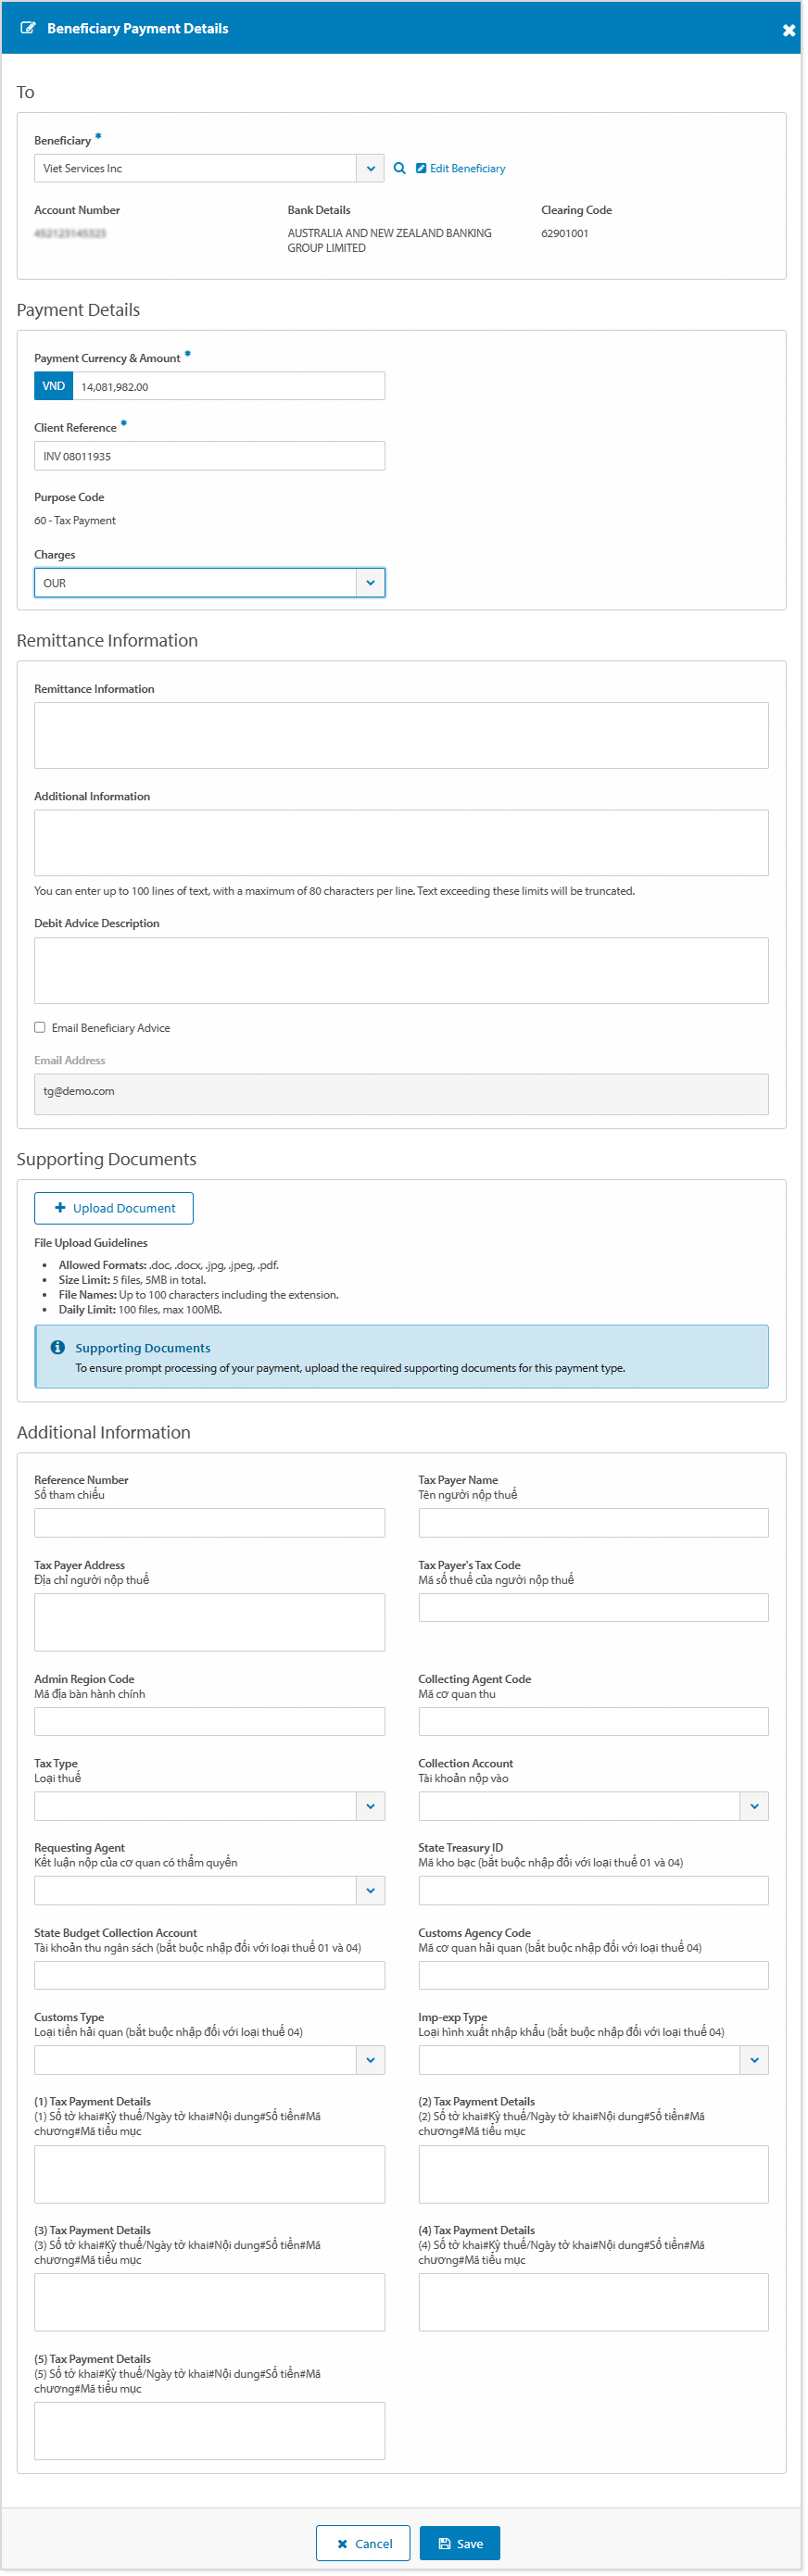
Task: Open the Imp-exp Type dropdown
Action: click(753, 2060)
